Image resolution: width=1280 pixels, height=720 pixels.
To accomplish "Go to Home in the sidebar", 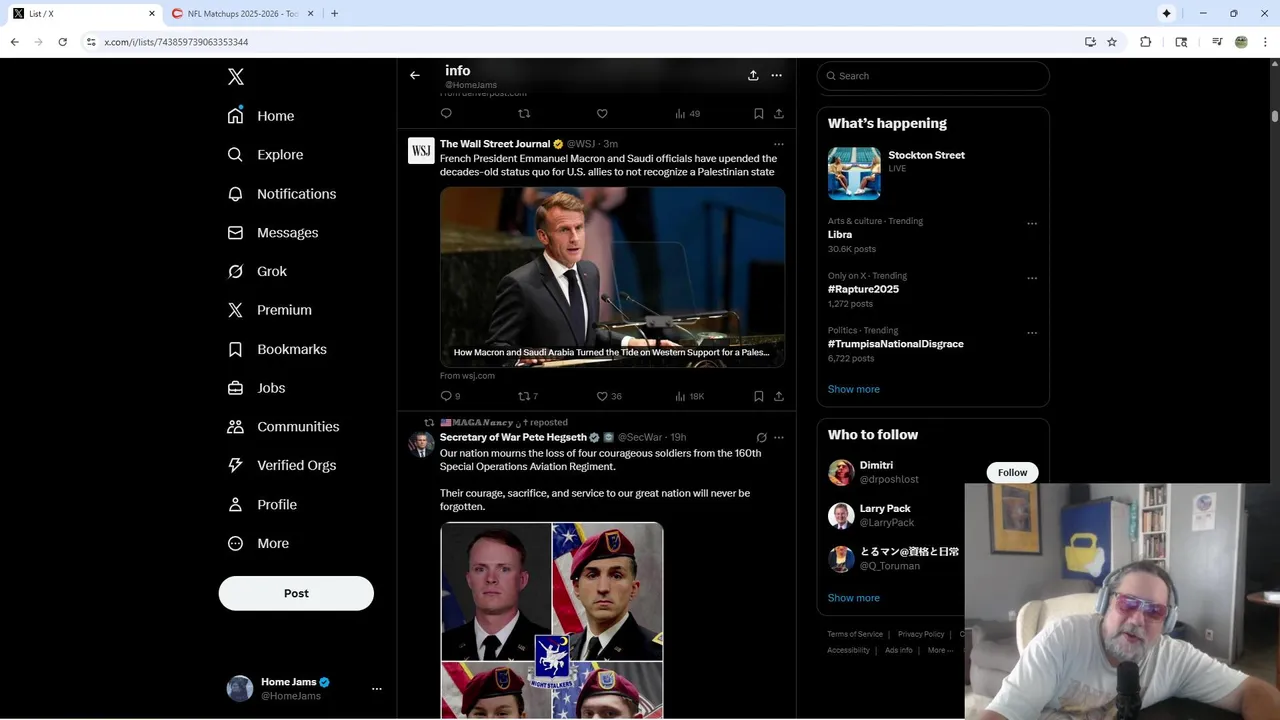I will click(x=261, y=116).
